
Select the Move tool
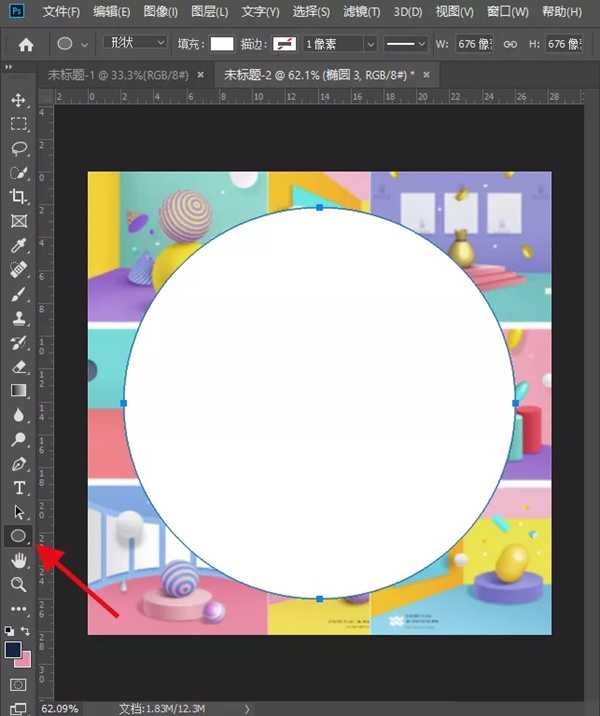pos(18,100)
